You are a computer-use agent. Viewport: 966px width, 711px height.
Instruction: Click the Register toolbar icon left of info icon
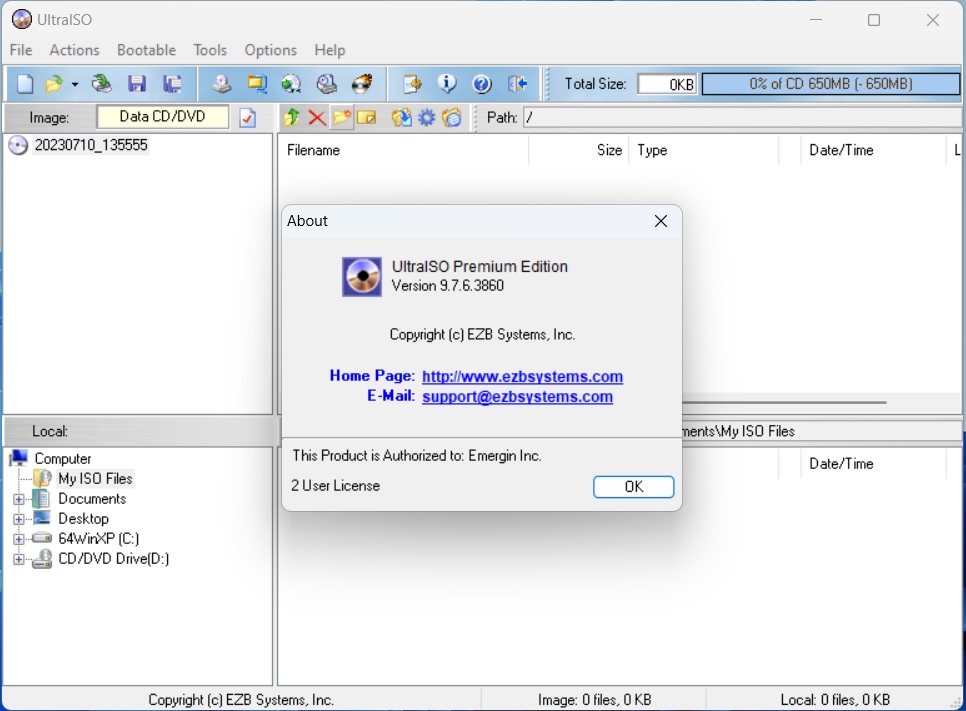click(412, 84)
